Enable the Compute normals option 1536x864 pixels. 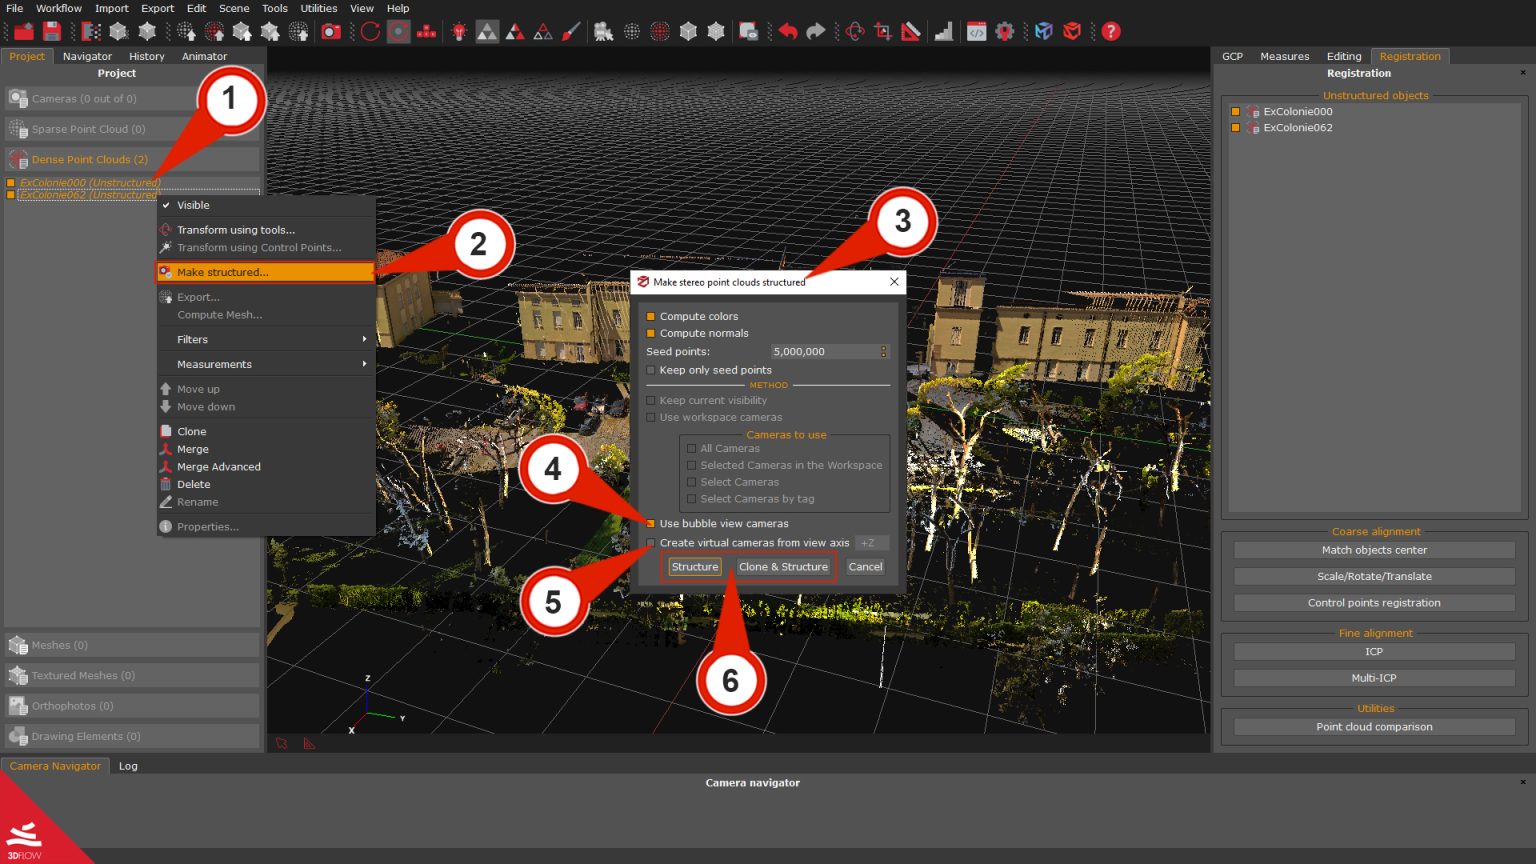click(651, 333)
